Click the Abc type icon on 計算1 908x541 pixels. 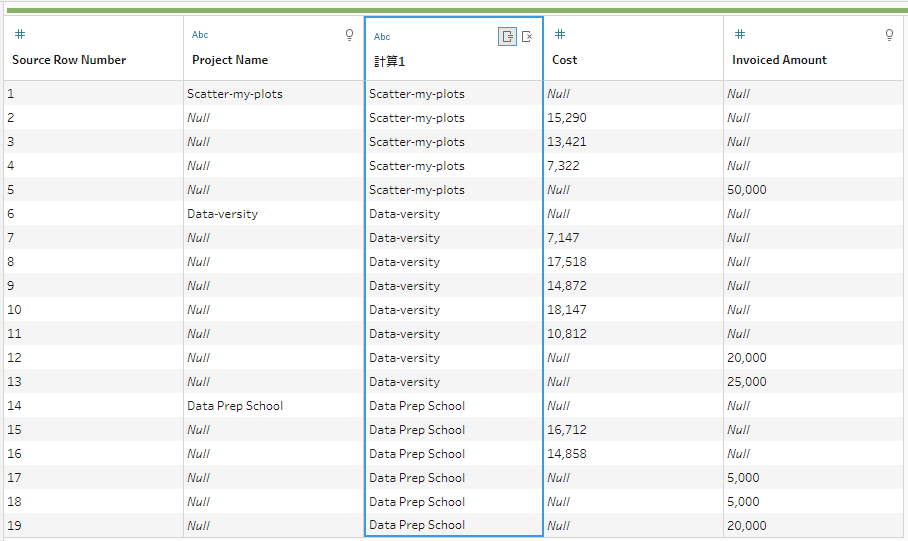tap(382, 37)
